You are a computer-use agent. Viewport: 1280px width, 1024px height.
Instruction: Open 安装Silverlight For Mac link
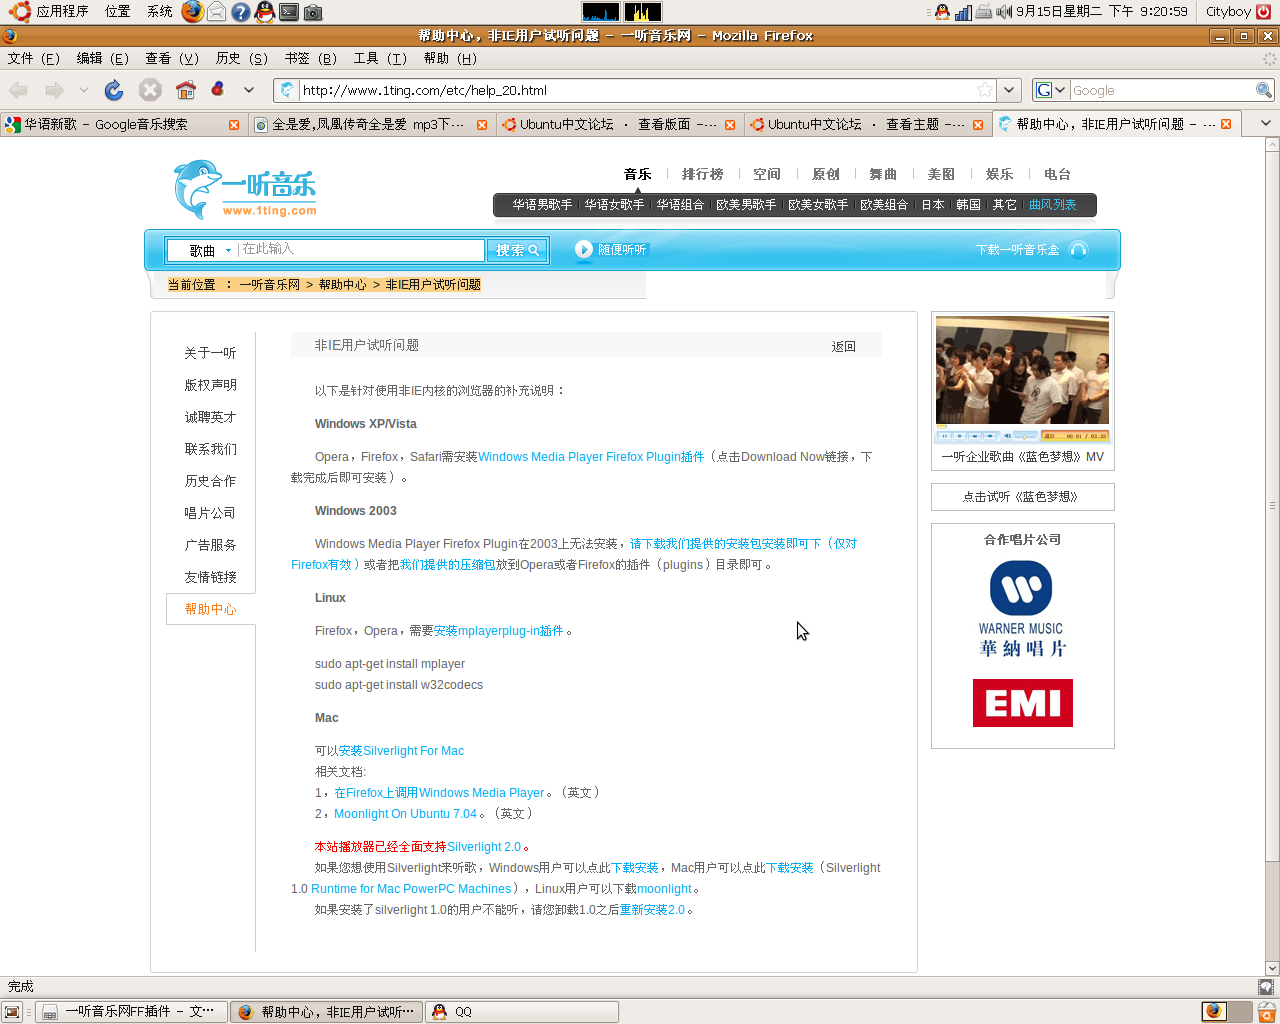pyautogui.click(x=401, y=751)
